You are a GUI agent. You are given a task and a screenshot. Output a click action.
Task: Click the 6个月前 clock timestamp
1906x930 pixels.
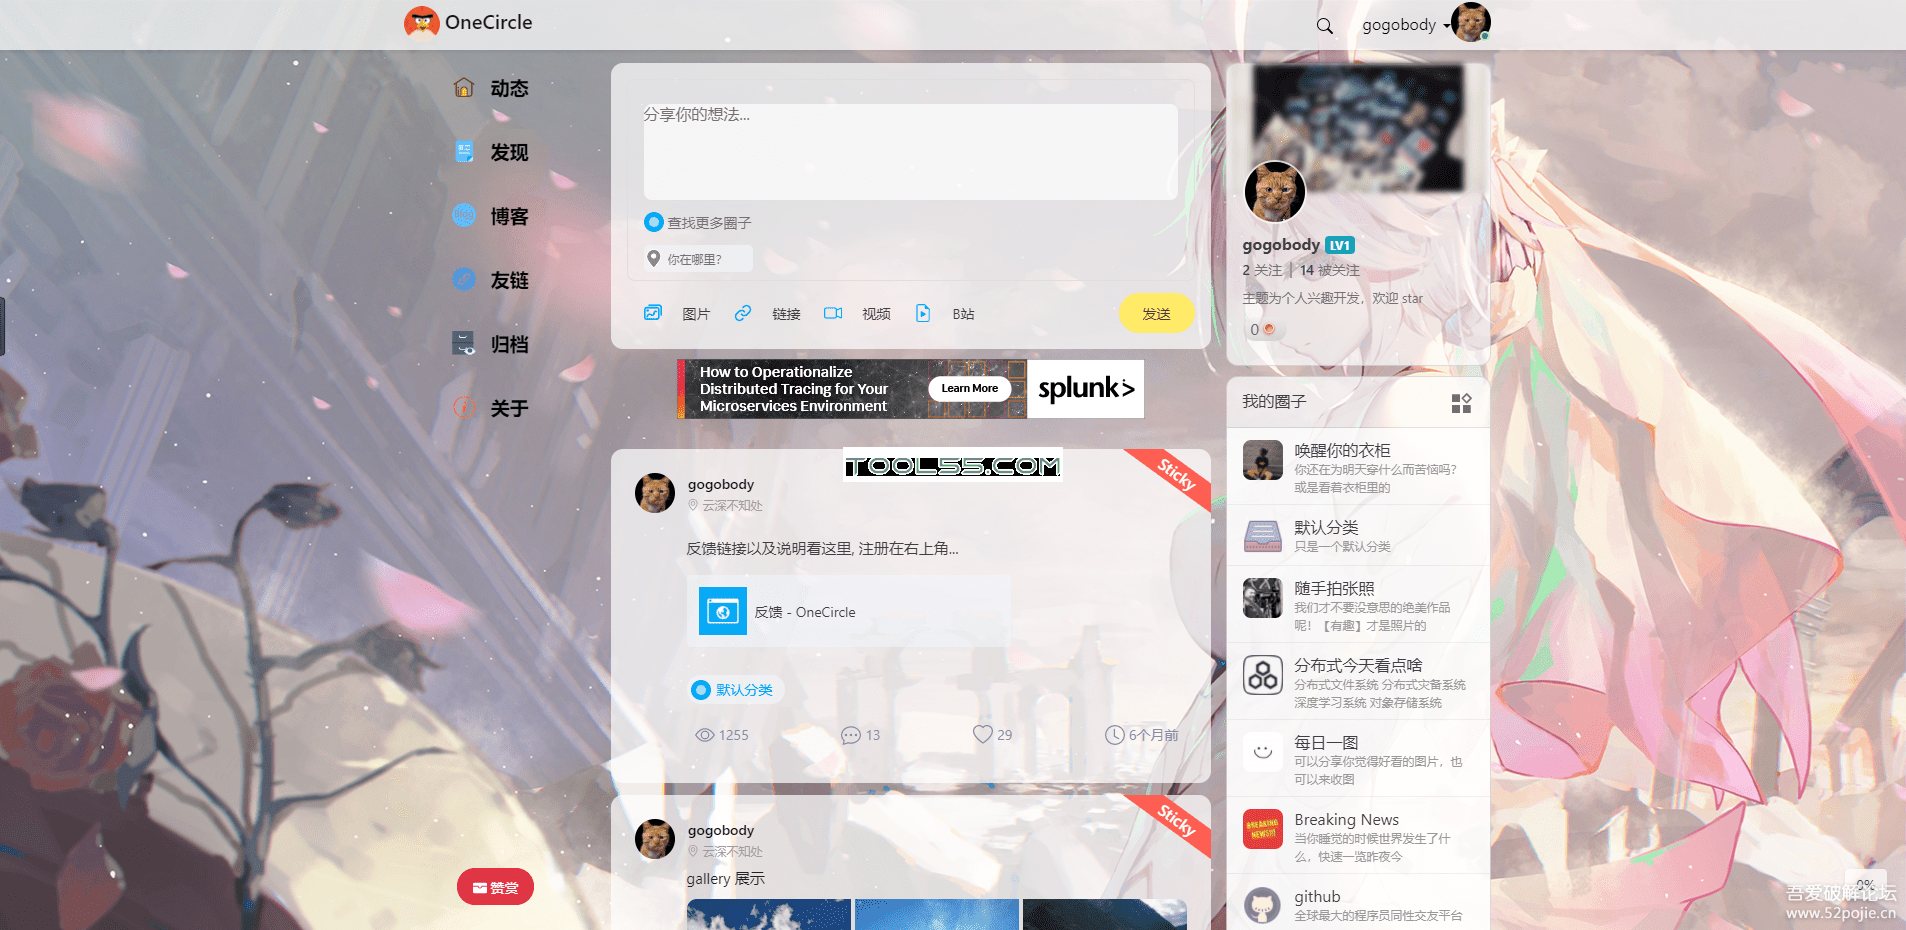[1141, 735]
